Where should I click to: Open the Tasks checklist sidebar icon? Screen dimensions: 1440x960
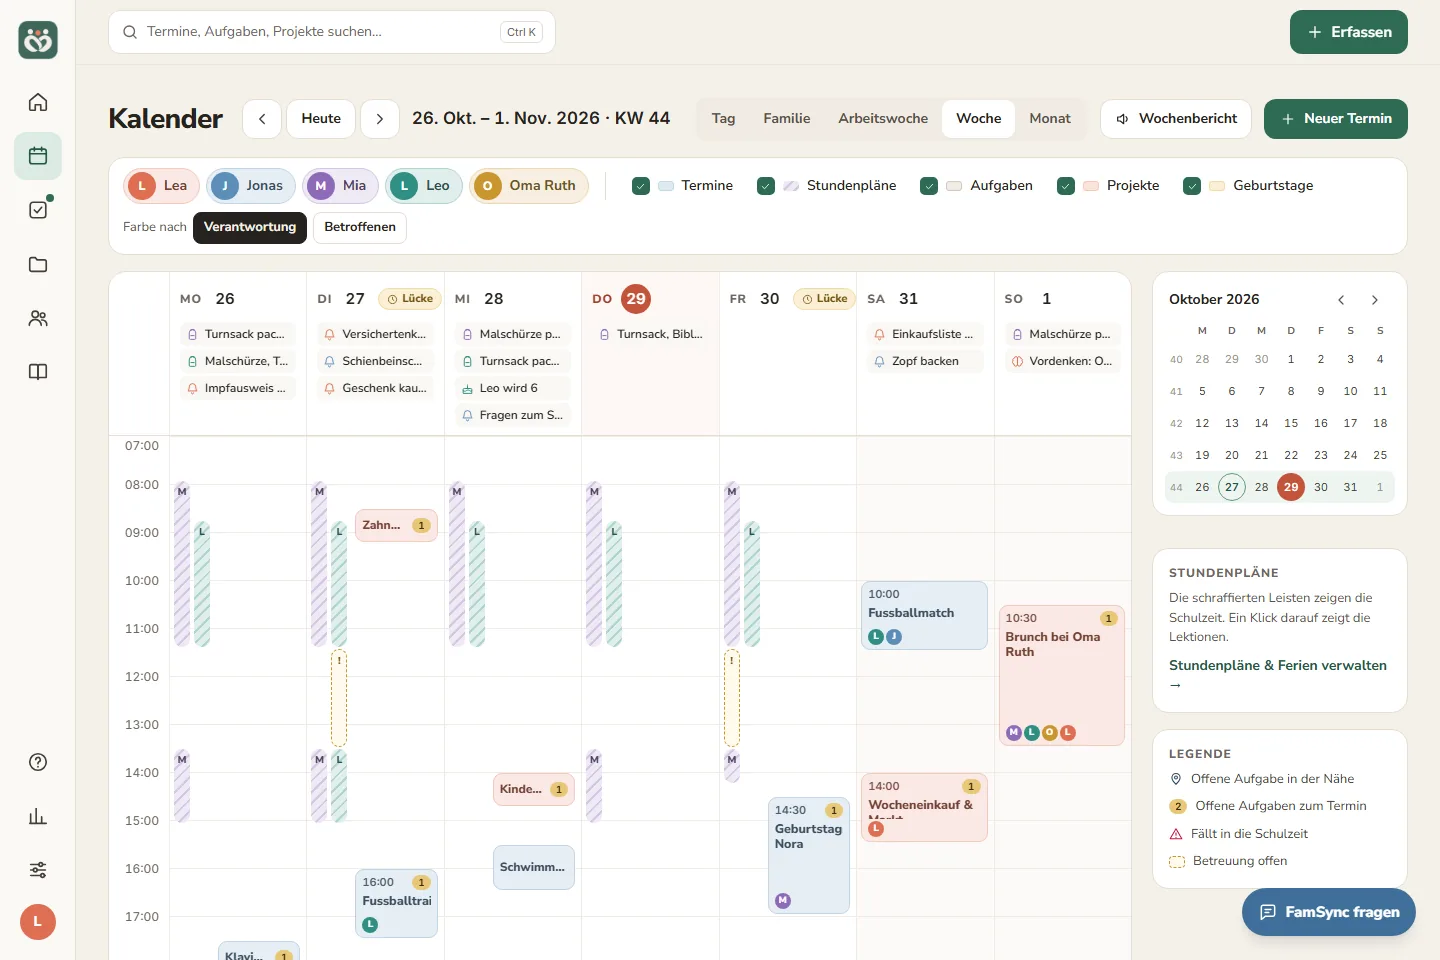pos(38,210)
